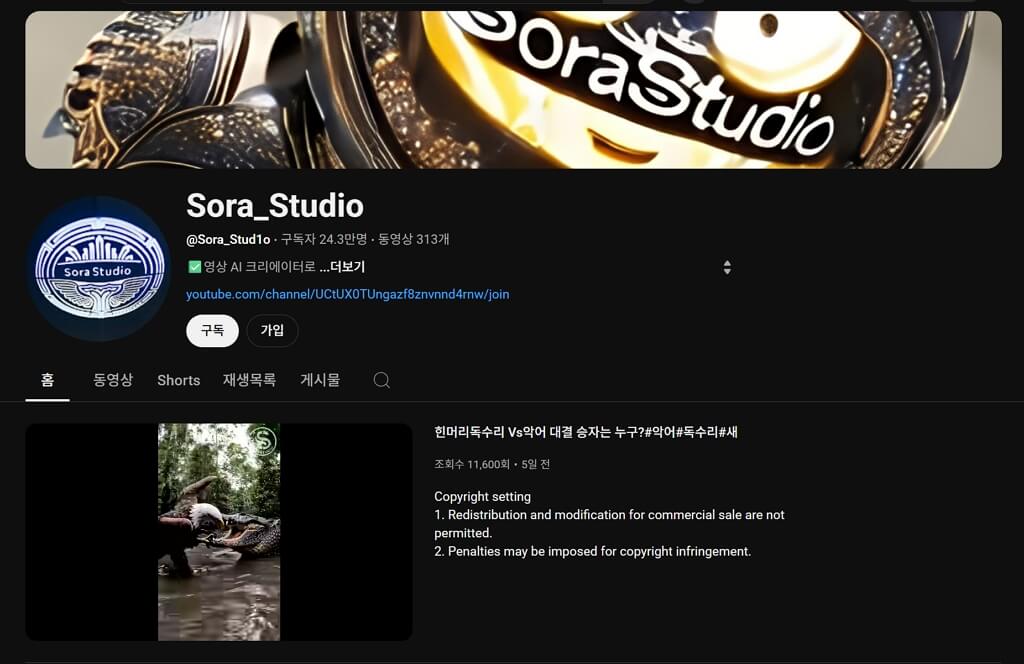Open the Shorts tab

178,380
